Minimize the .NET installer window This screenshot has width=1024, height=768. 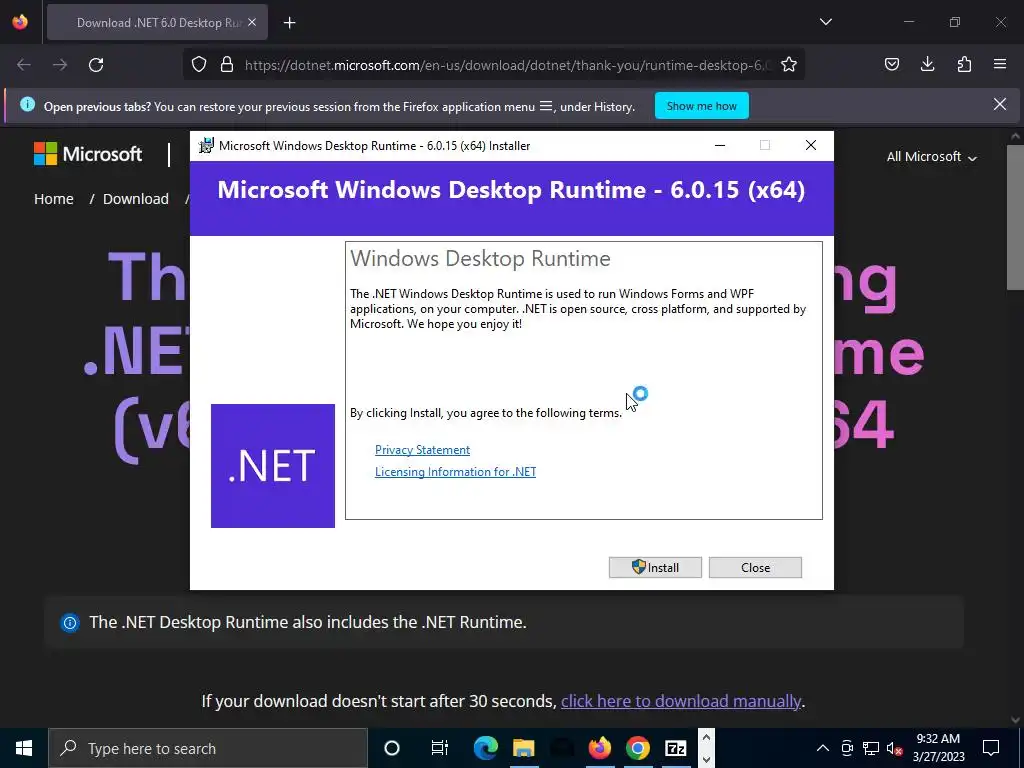point(720,146)
